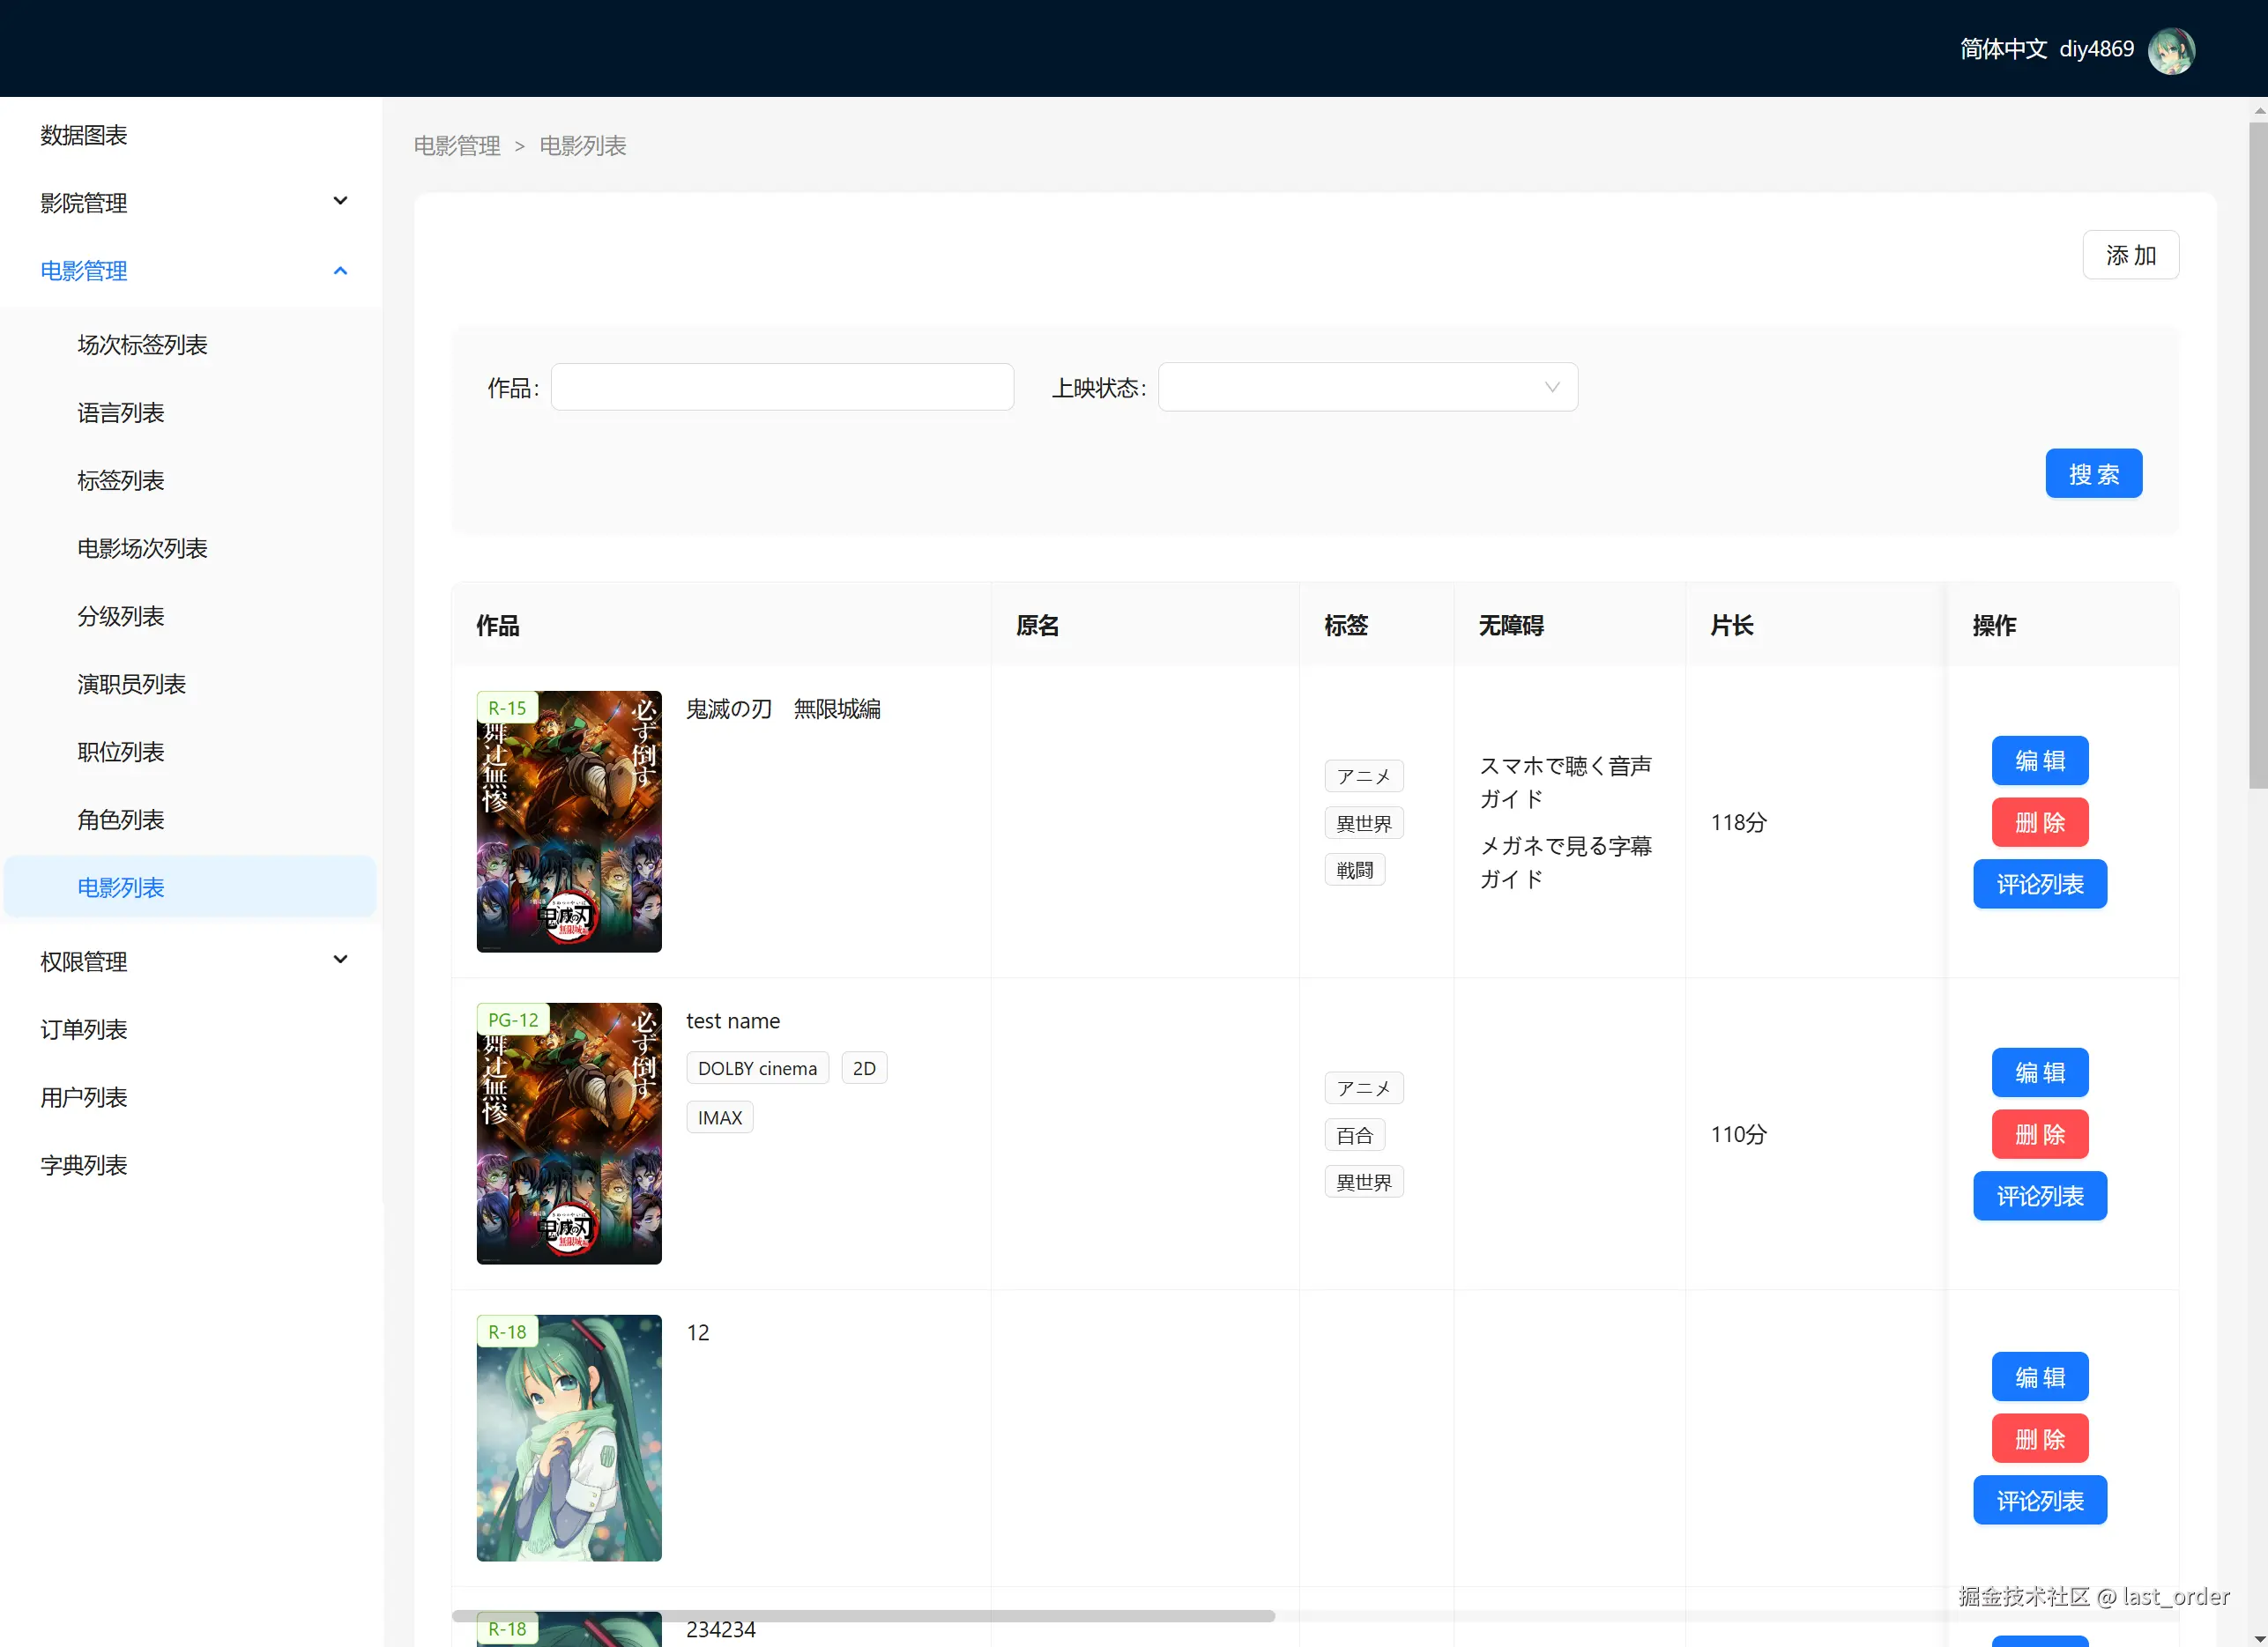This screenshot has height=1647, width=2268.
Task: Delete the test name movie
Action: pyautogui.click(x=2039, y=1134)
